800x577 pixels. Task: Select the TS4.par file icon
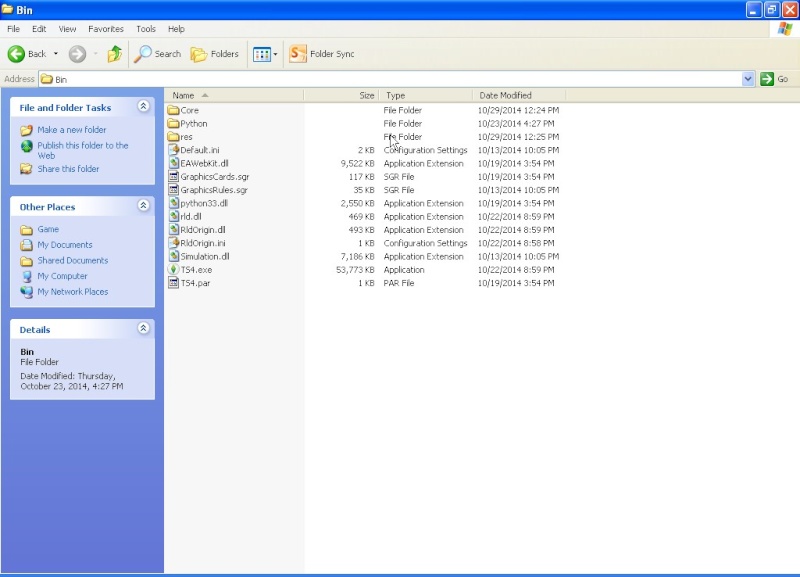[x=173, y=283]
